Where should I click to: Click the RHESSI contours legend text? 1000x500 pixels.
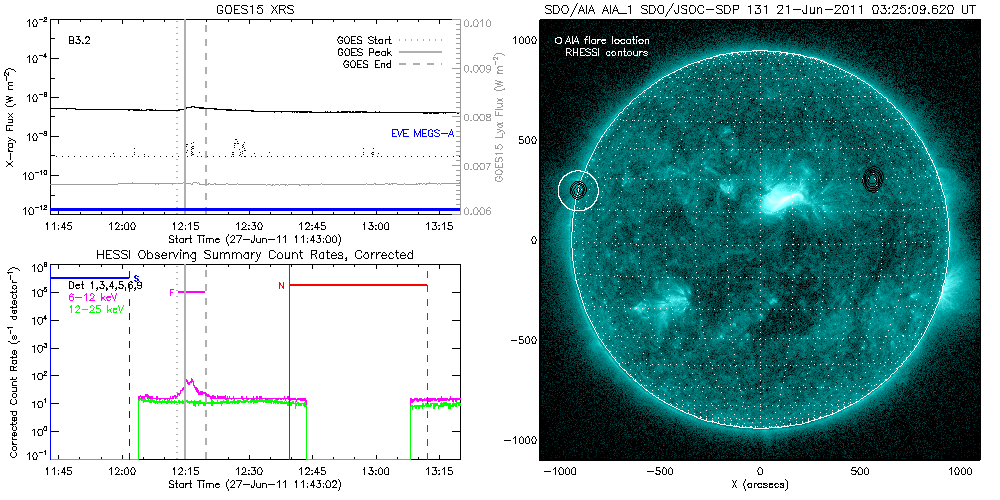[x=609, y=52]
